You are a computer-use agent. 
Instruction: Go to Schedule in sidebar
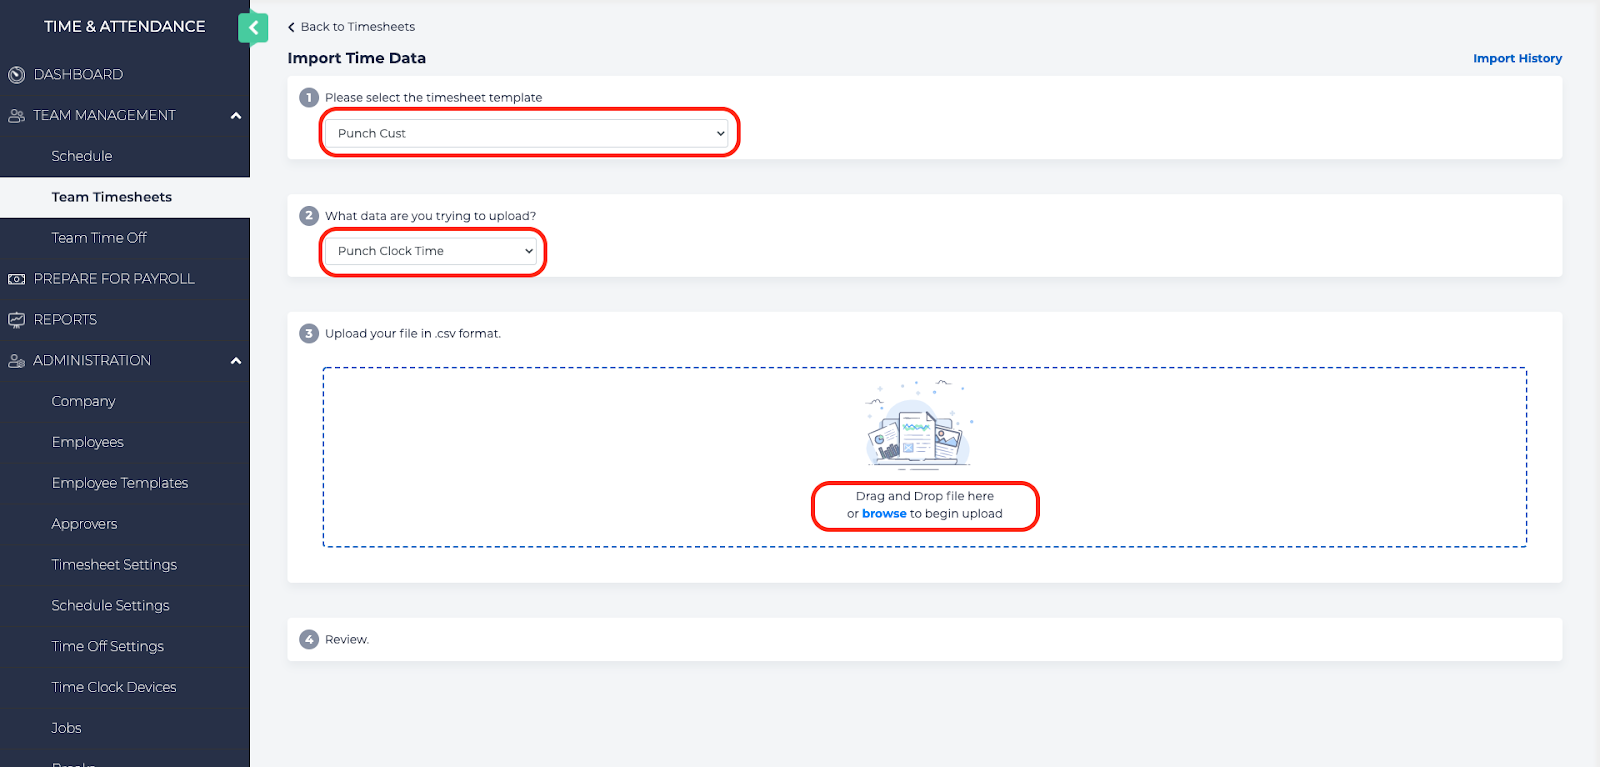82,156
